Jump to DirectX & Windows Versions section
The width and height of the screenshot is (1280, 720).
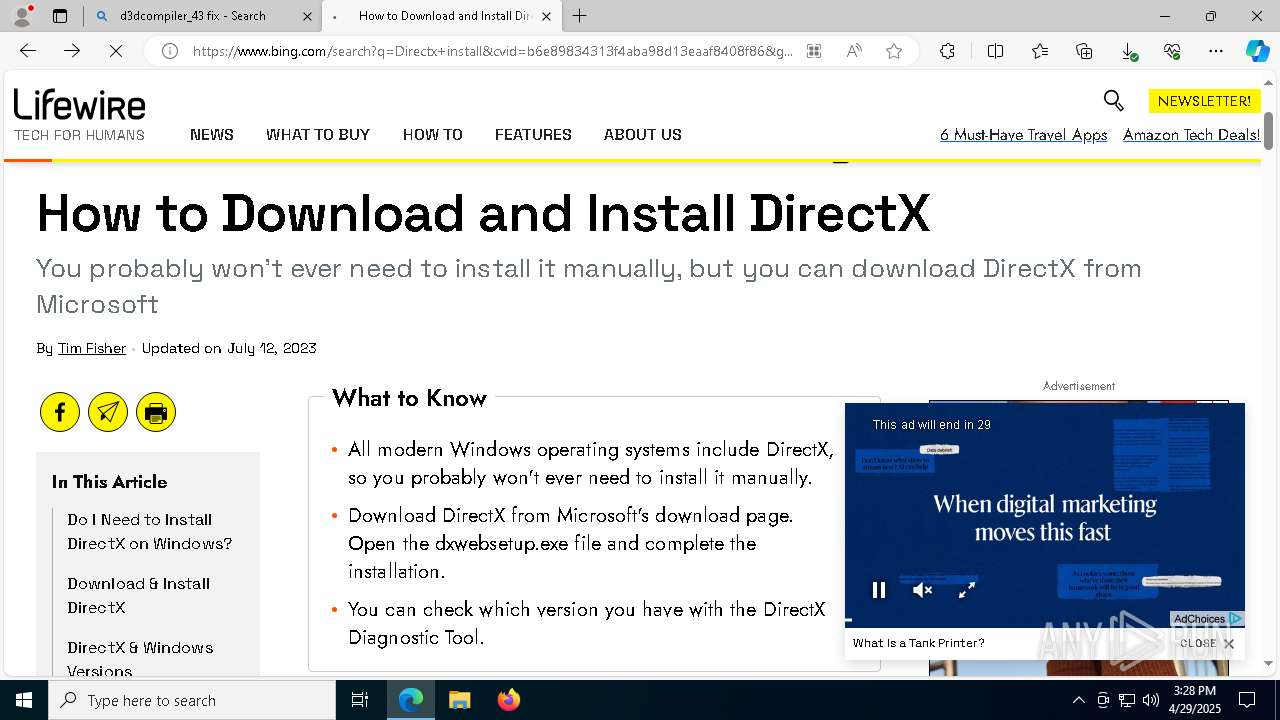[140, 659]
